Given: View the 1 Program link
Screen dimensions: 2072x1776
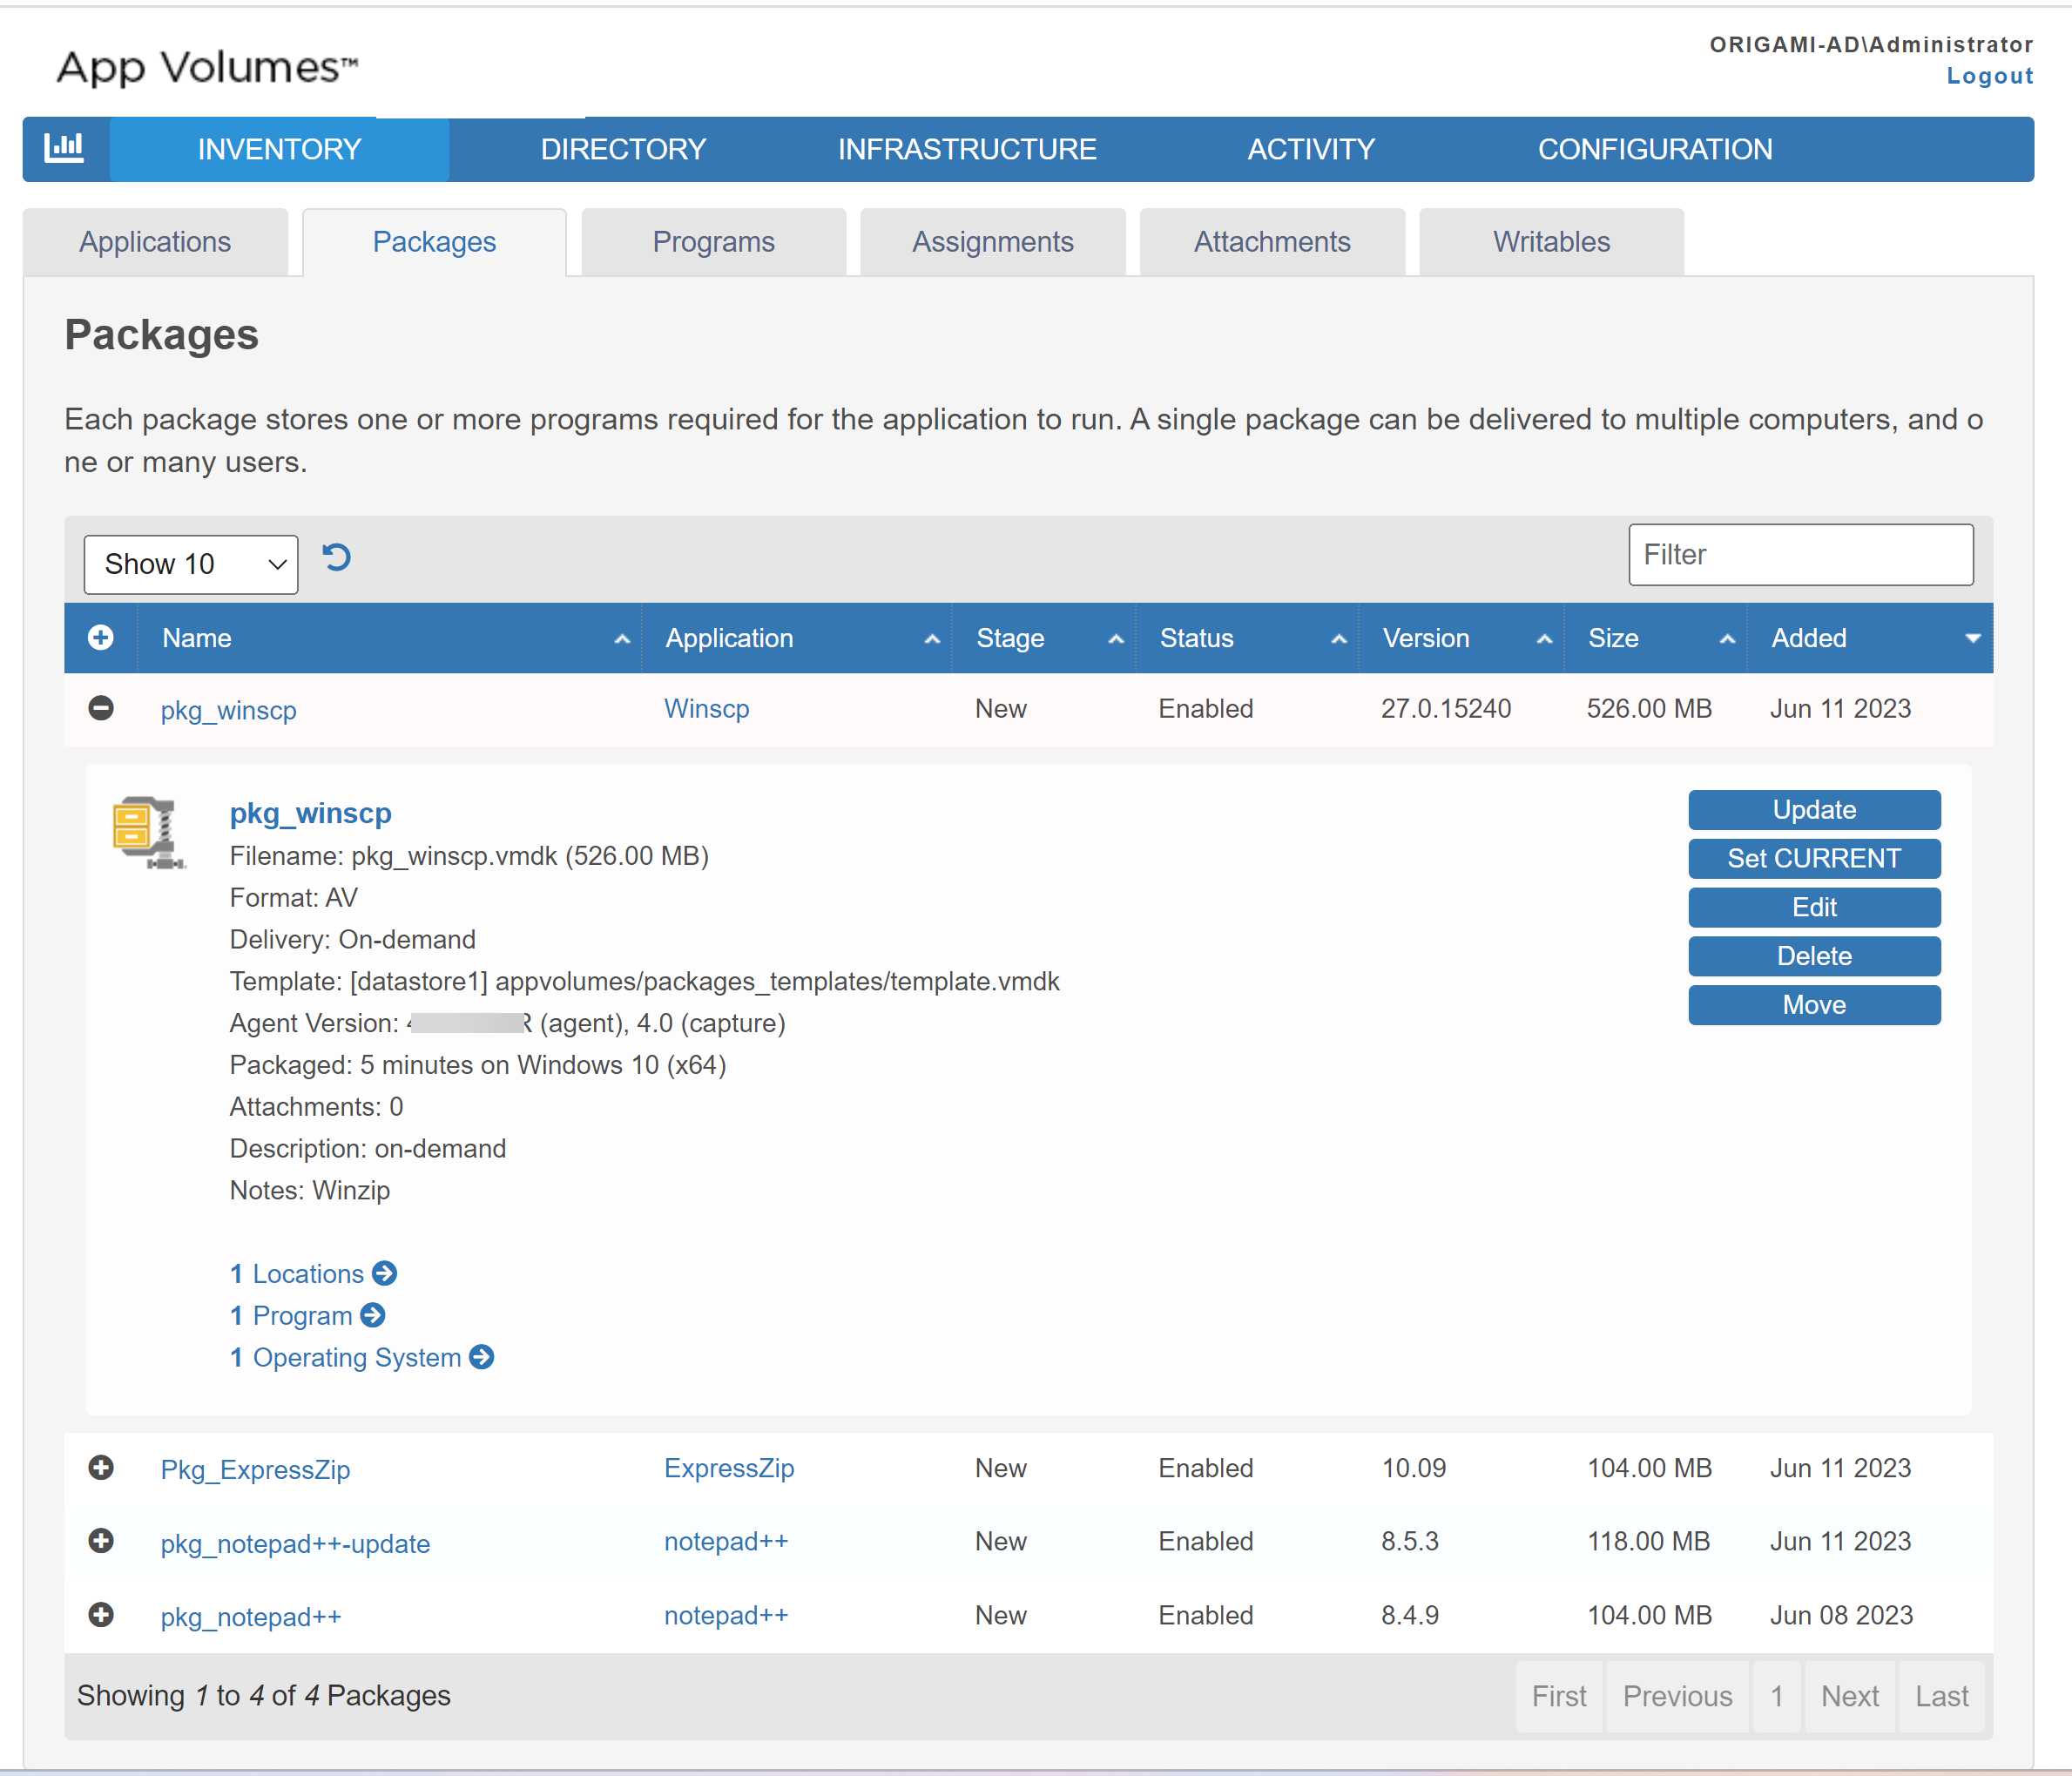Looking at the screenshot, I should coord(291,1316).
